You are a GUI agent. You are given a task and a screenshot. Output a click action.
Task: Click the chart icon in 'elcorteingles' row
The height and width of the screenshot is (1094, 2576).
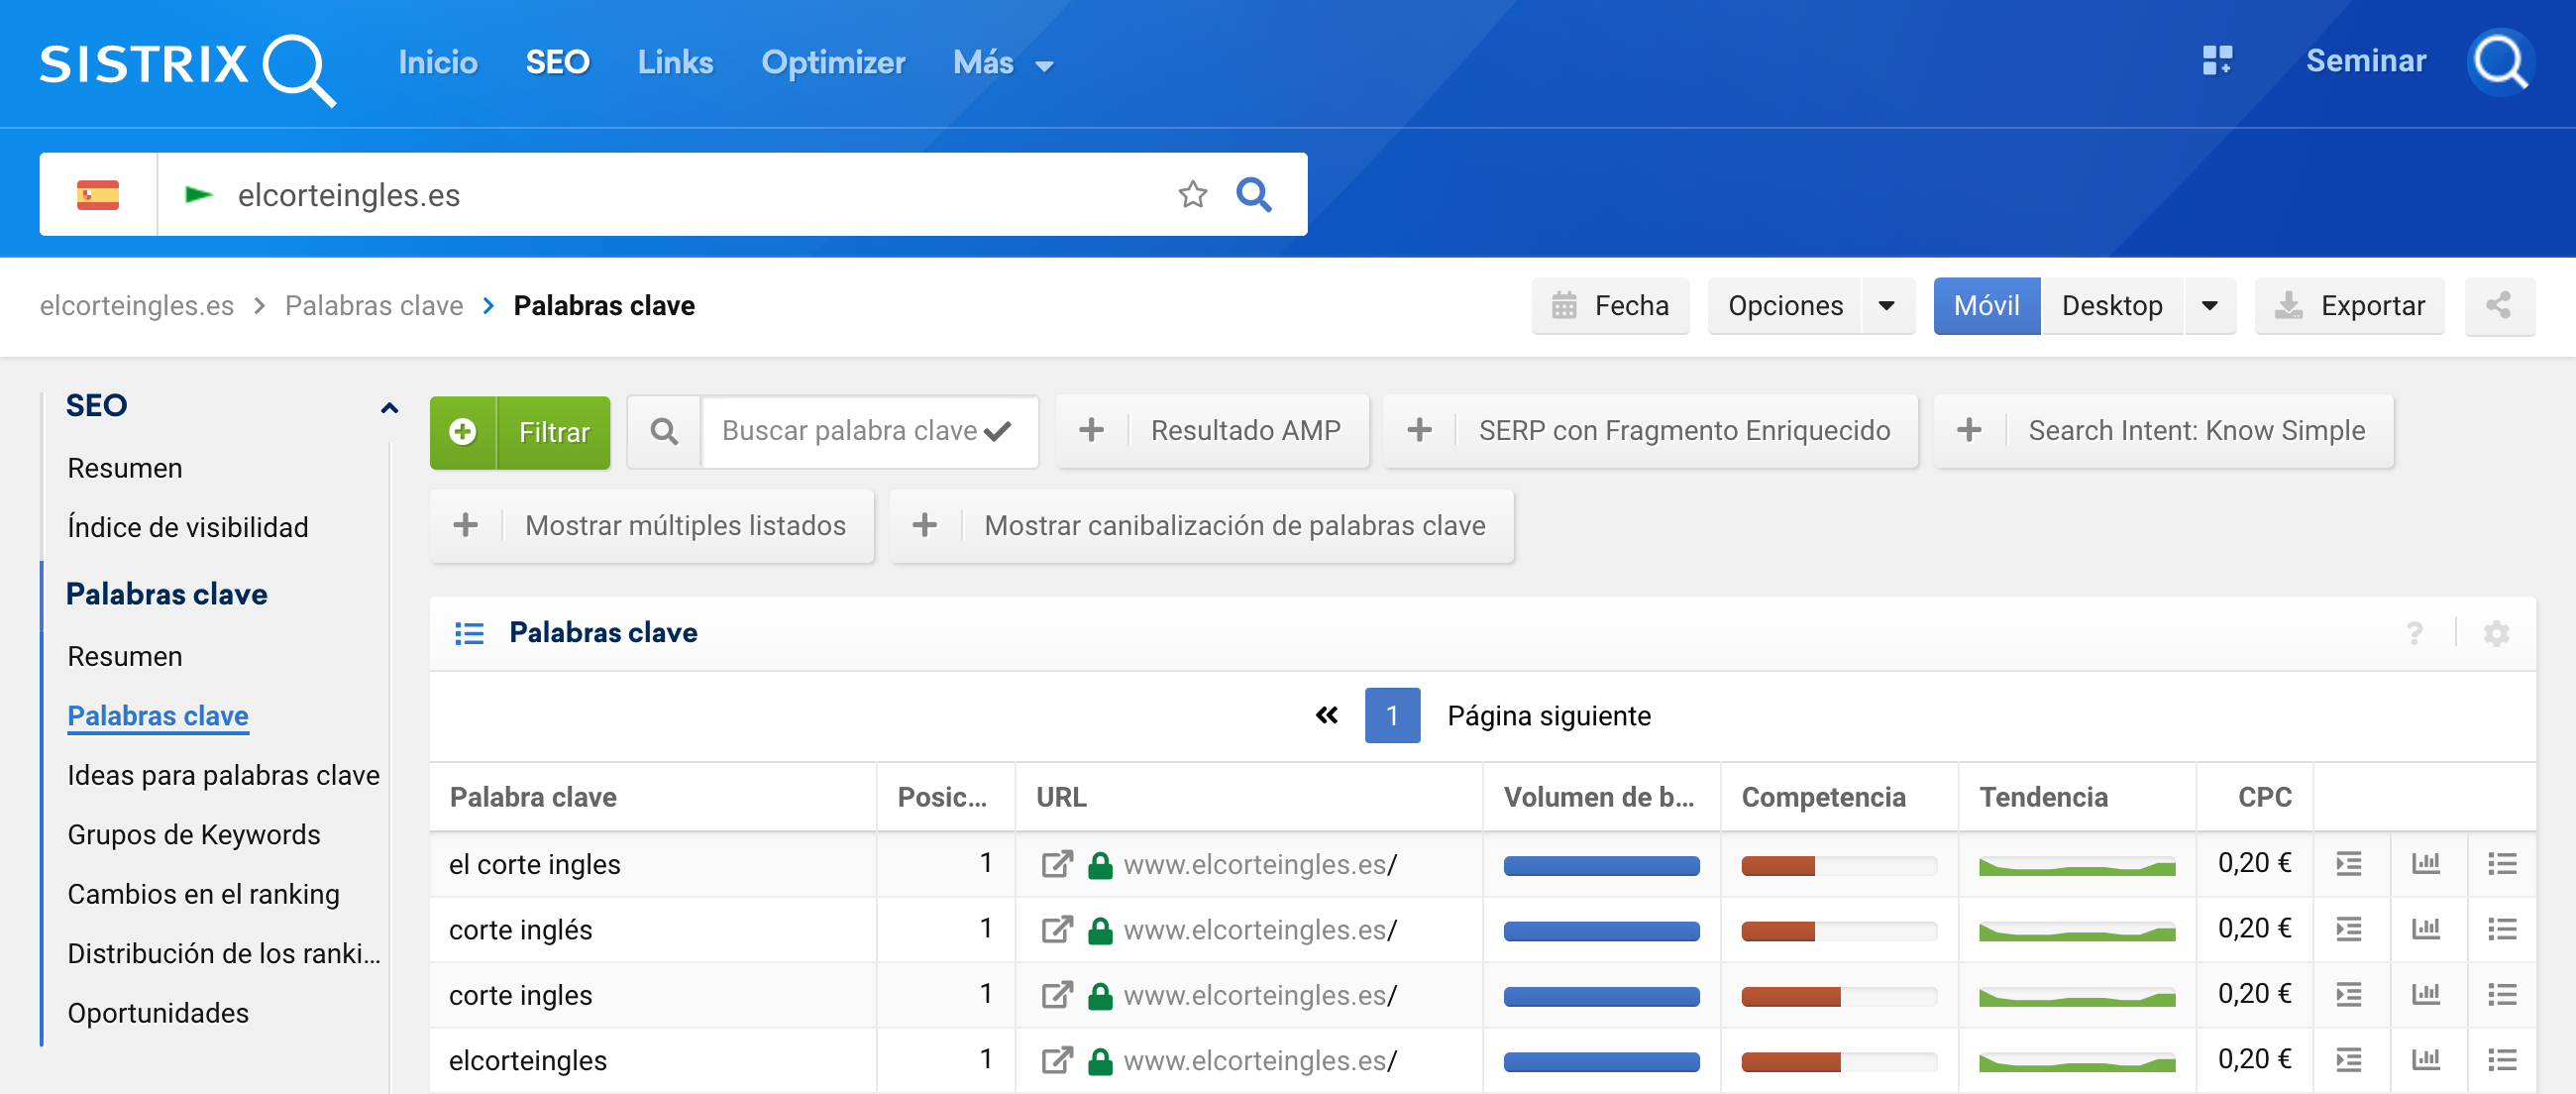(x=2426, y=1060)
